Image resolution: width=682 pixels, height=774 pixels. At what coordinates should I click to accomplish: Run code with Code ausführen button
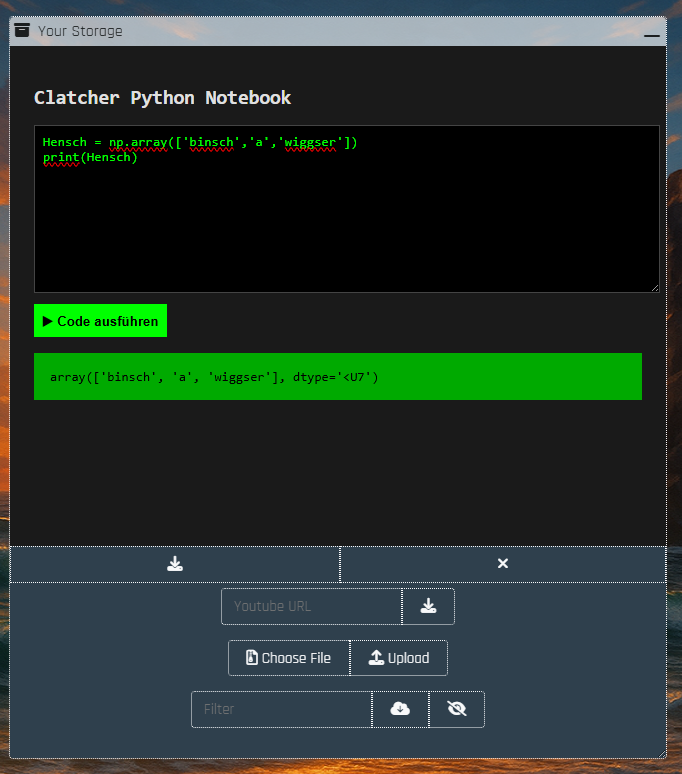point(100,321)
